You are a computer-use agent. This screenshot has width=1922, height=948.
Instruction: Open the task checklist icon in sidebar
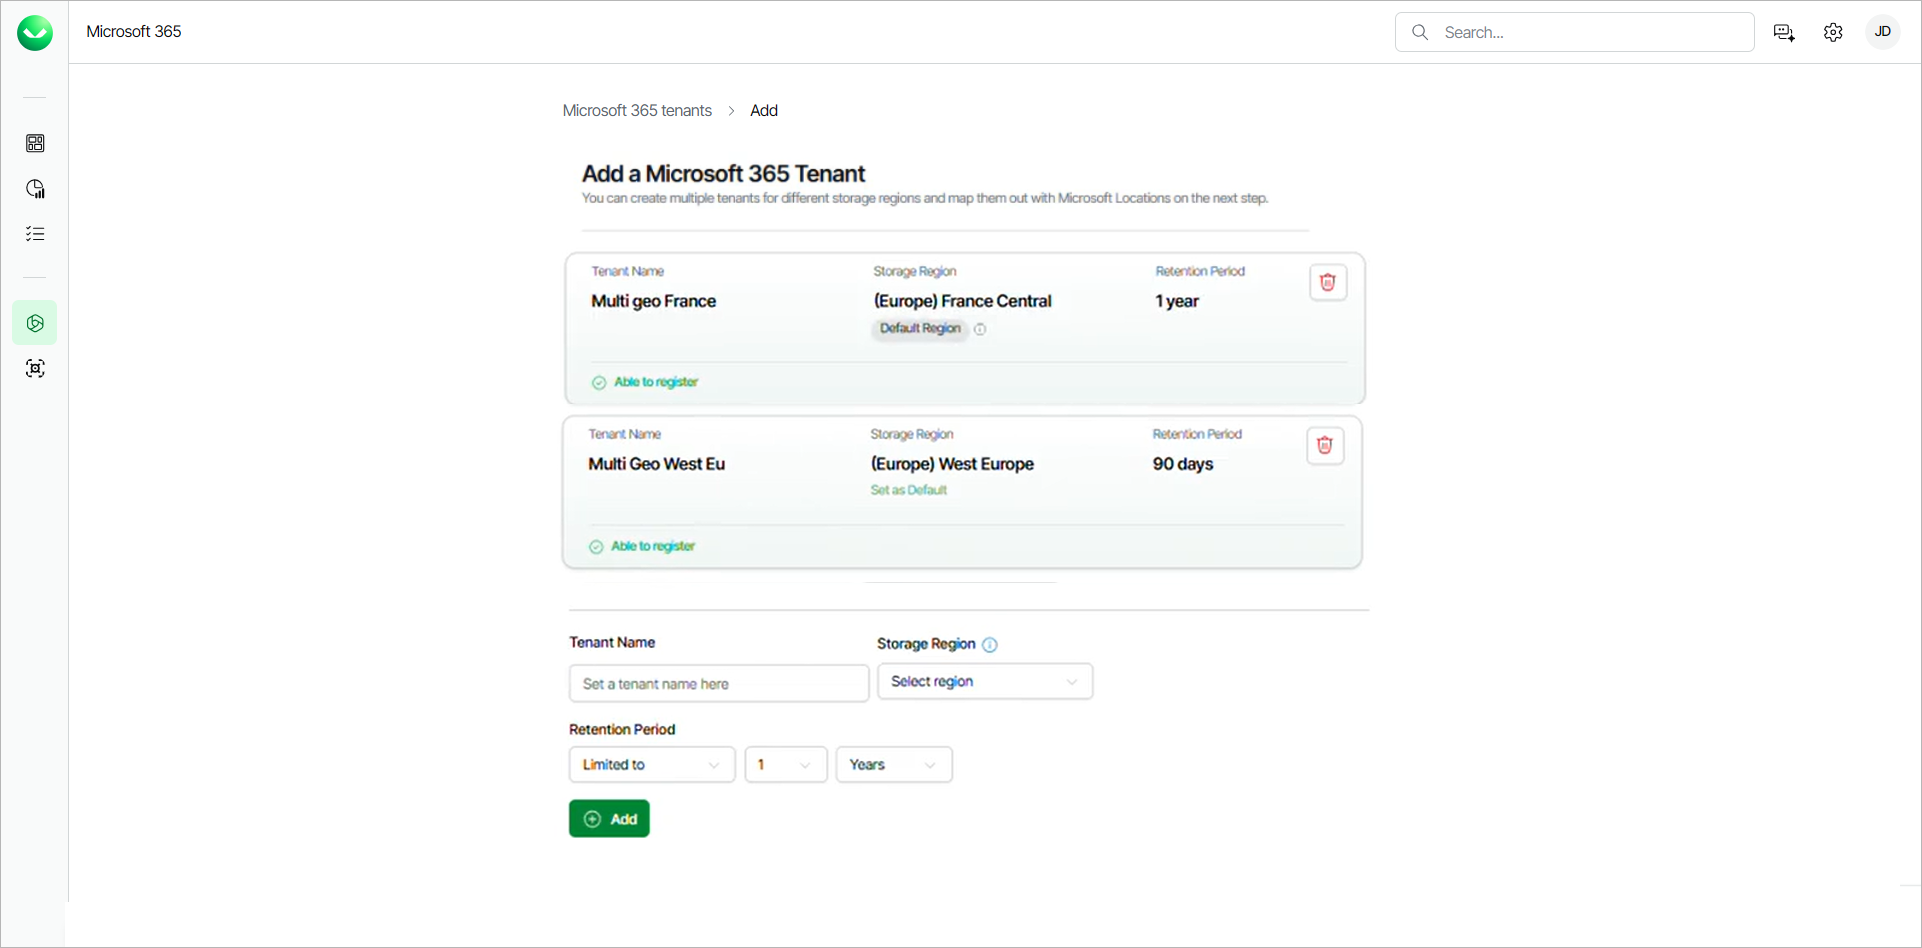pos(35,234)
